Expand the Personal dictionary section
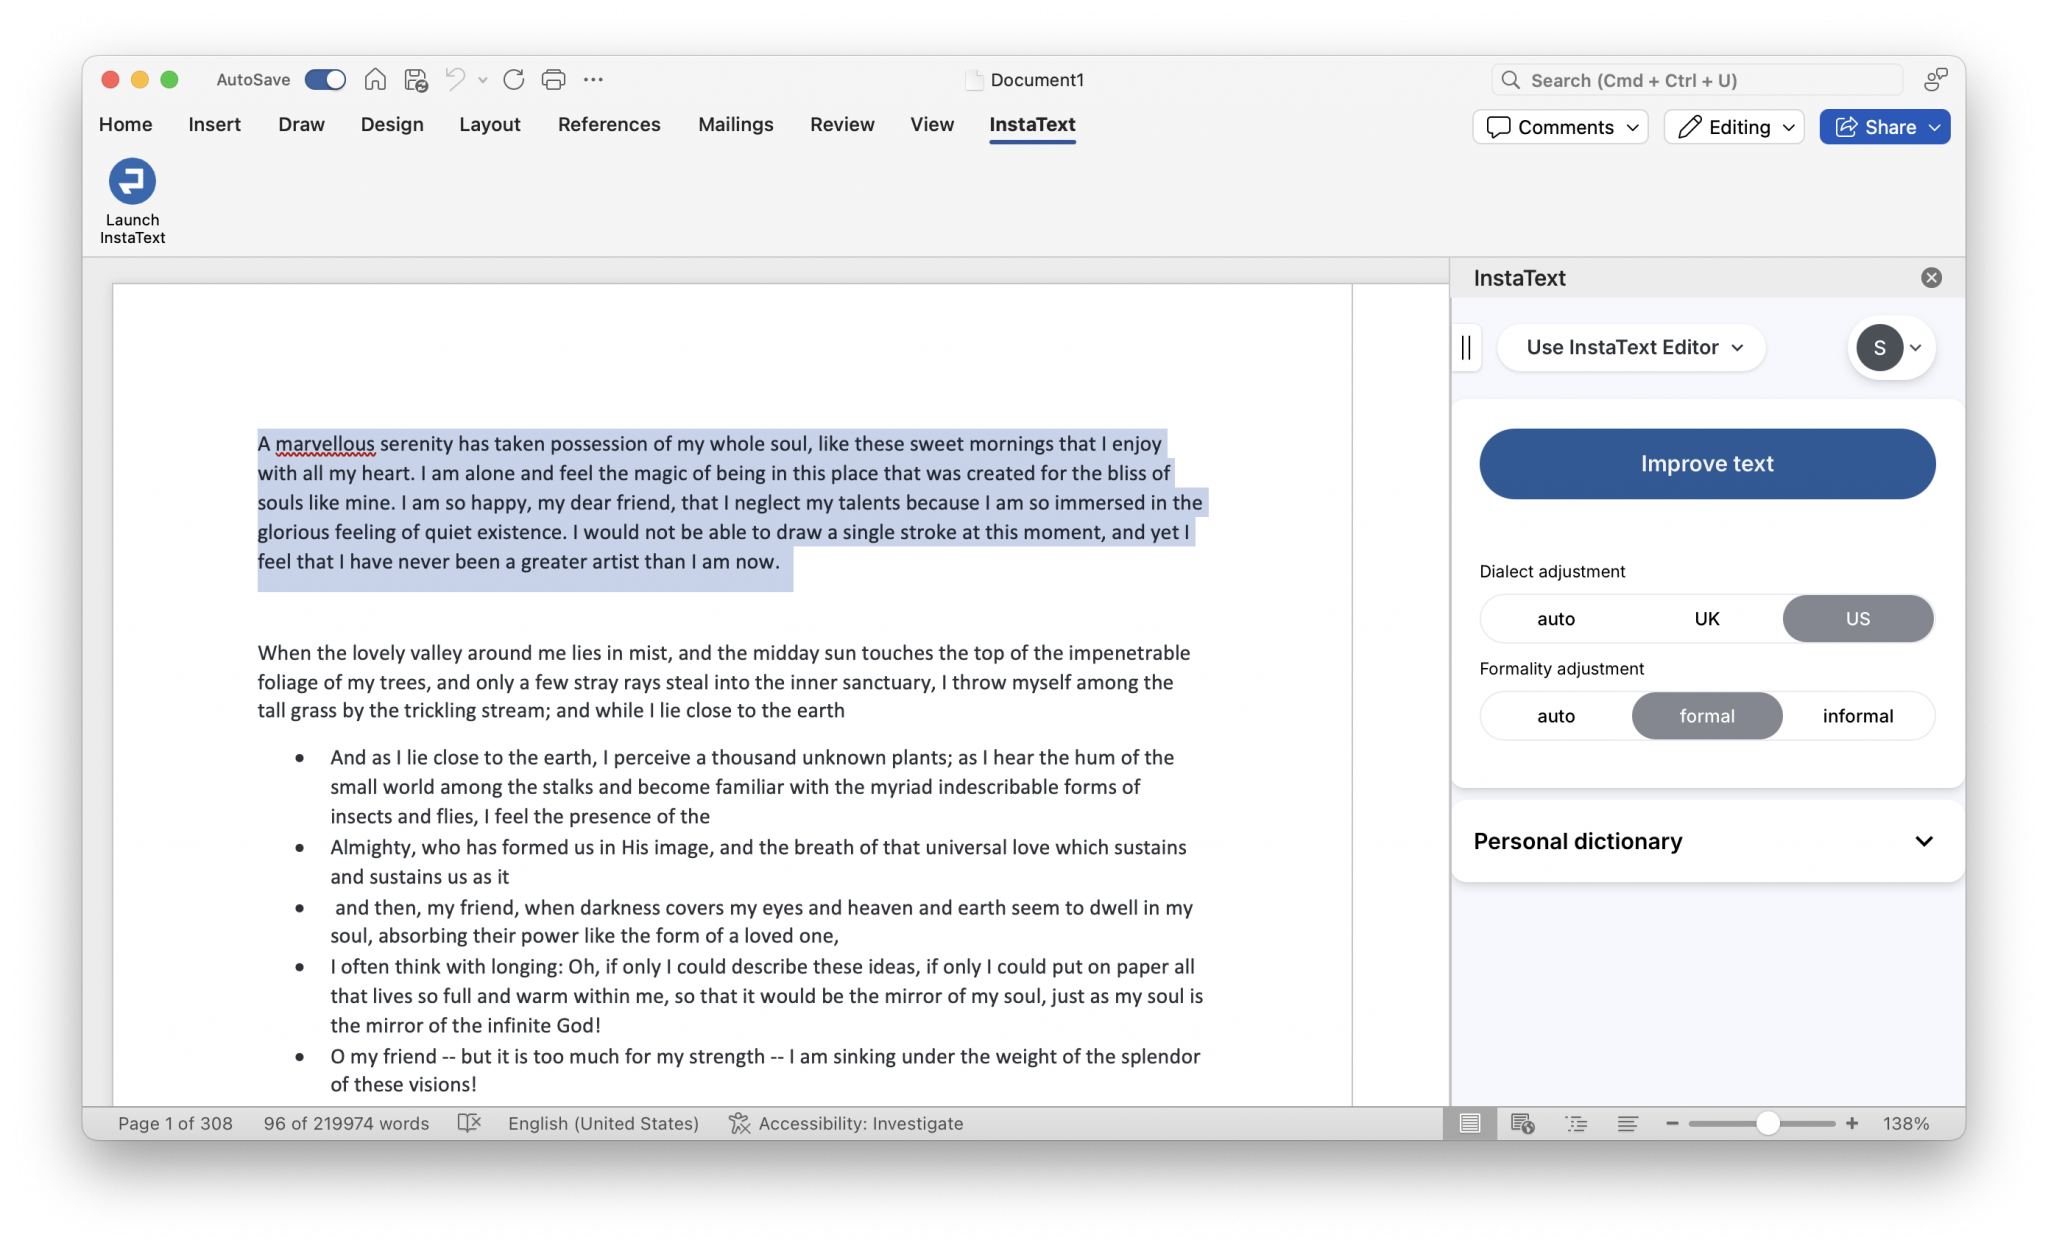The height and width of the screenshot is (1249, 2048). click(1704, 841)
